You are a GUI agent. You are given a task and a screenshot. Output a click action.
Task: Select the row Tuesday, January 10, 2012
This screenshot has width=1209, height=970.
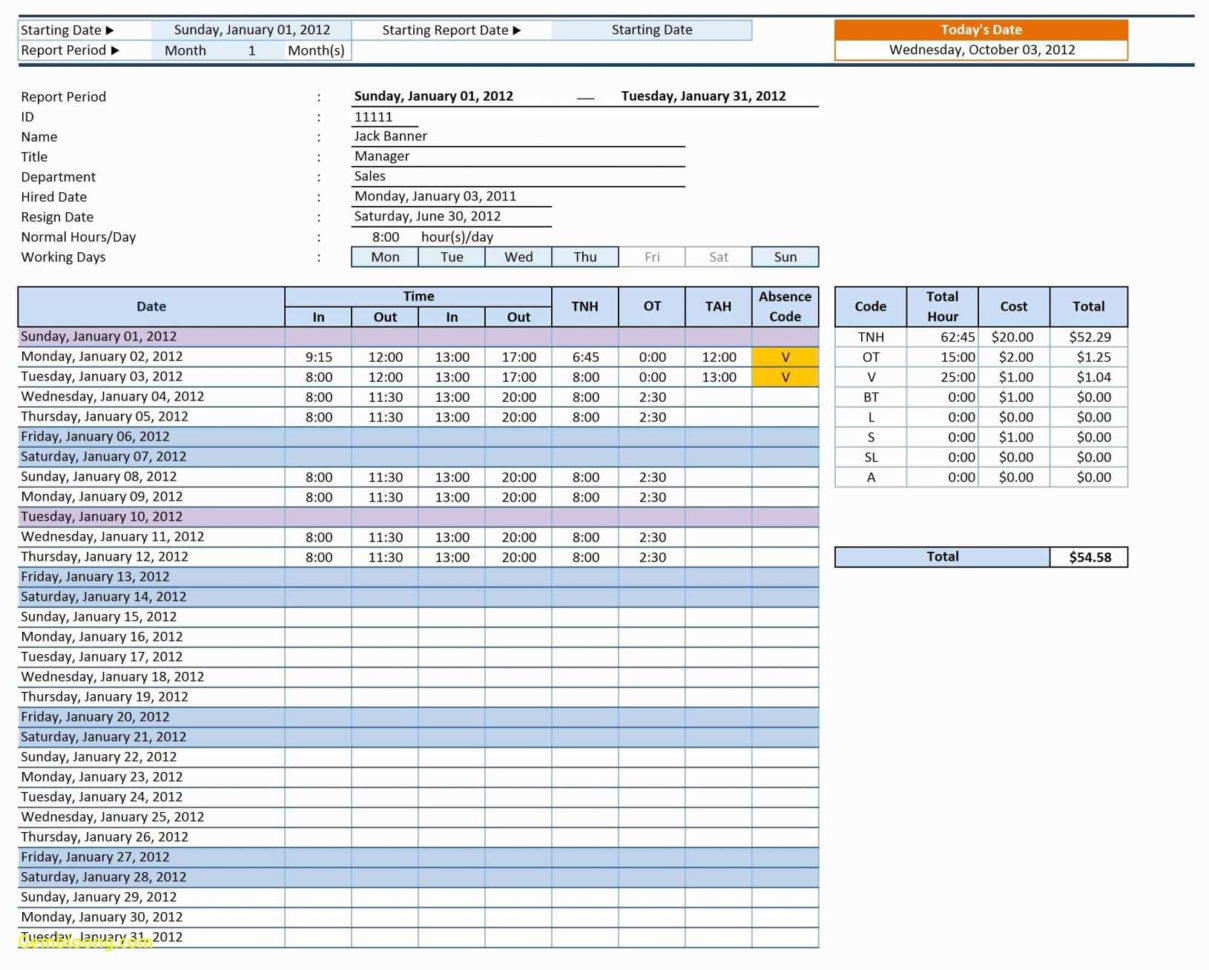418,517
